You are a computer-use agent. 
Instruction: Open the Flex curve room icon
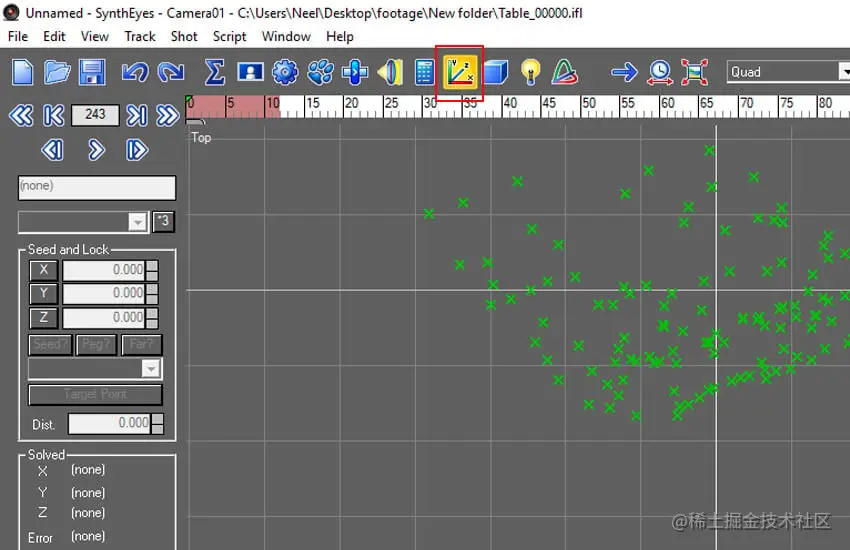(565, 72)
